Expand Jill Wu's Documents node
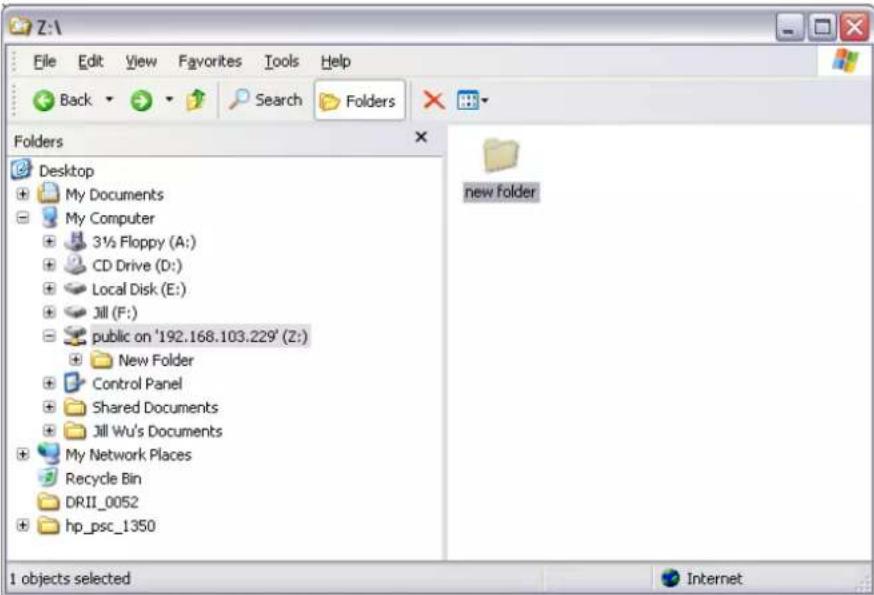 click(x=49, y=431)
